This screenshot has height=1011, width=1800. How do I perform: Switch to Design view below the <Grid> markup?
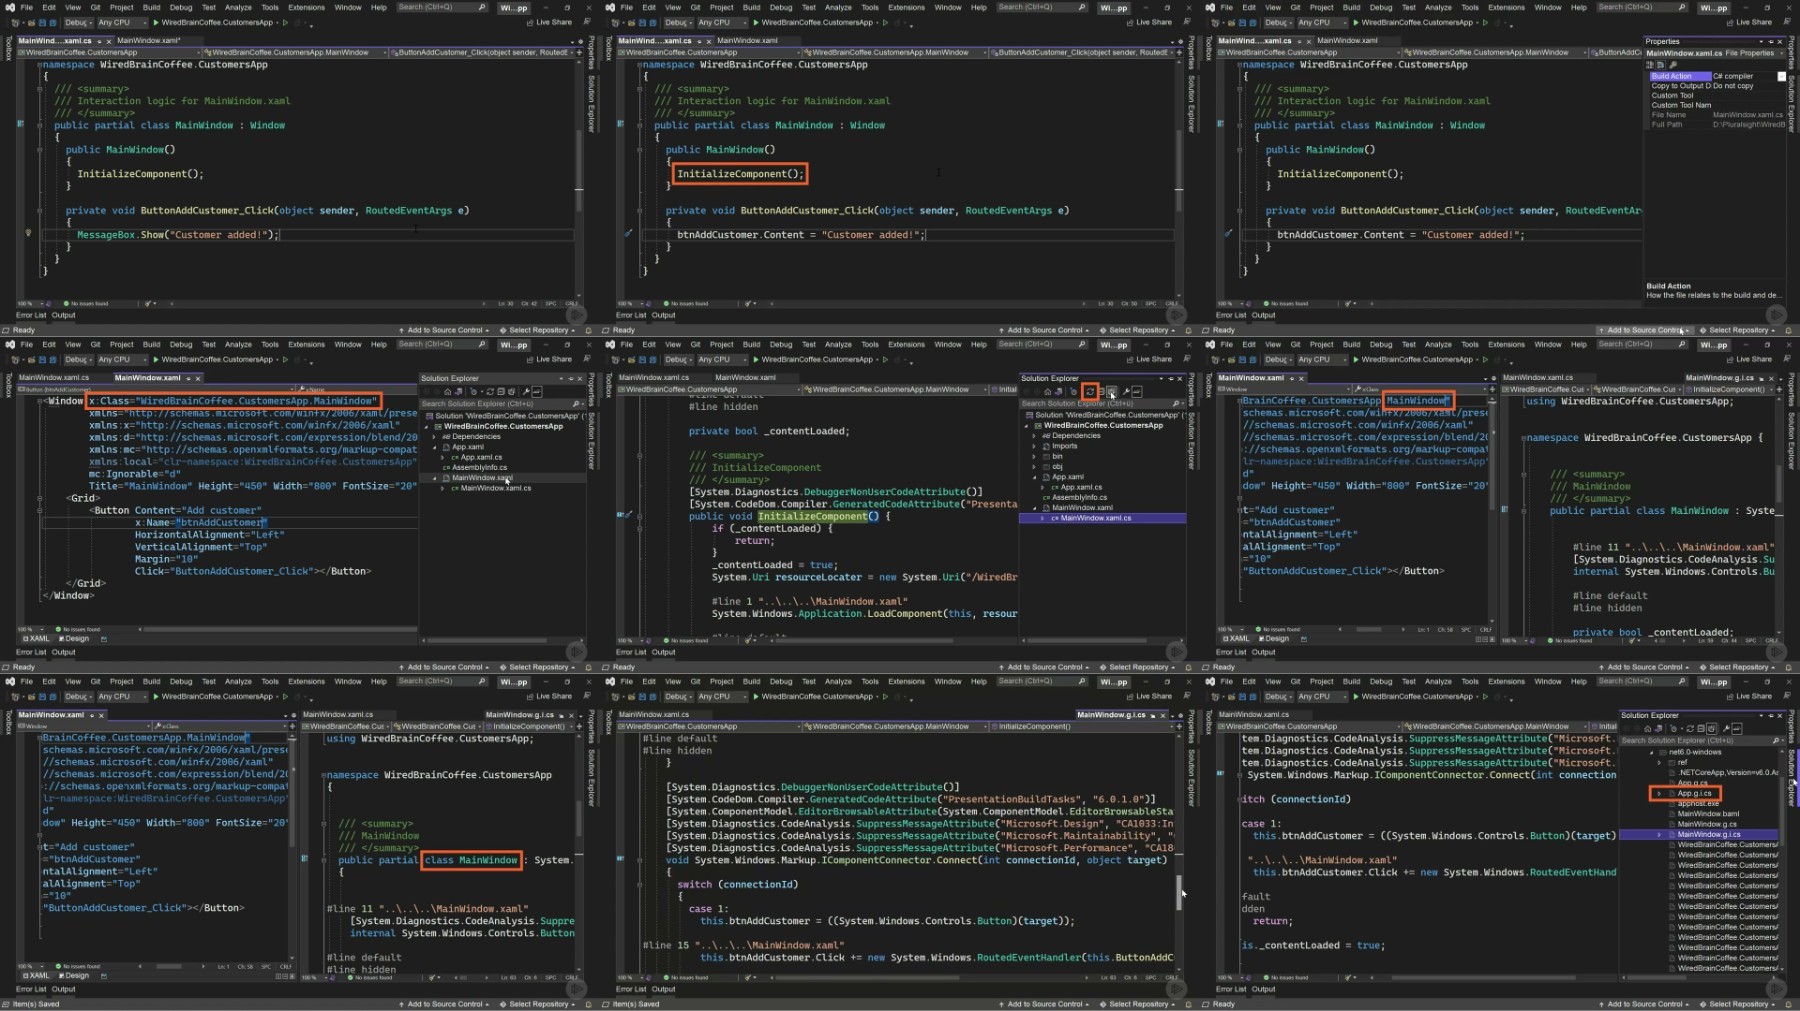[73, 638]
